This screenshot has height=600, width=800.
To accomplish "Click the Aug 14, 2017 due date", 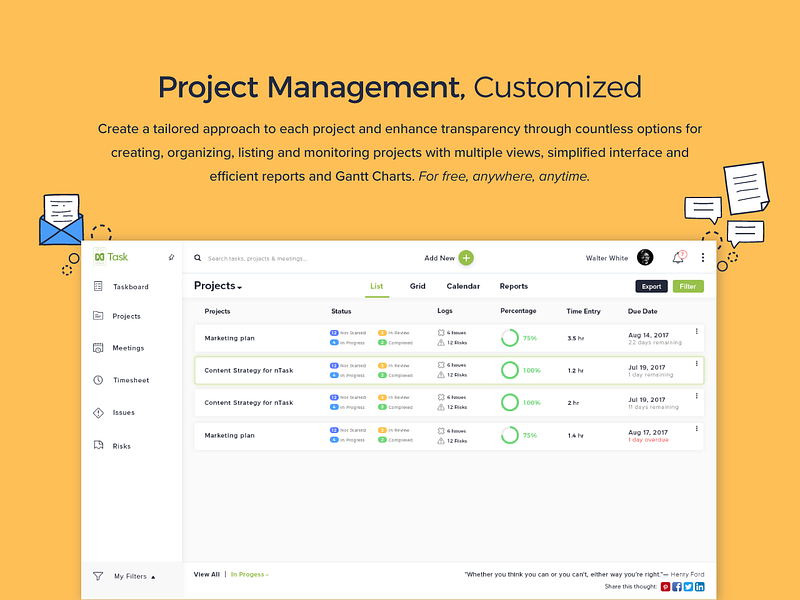I will pos(648,335).
